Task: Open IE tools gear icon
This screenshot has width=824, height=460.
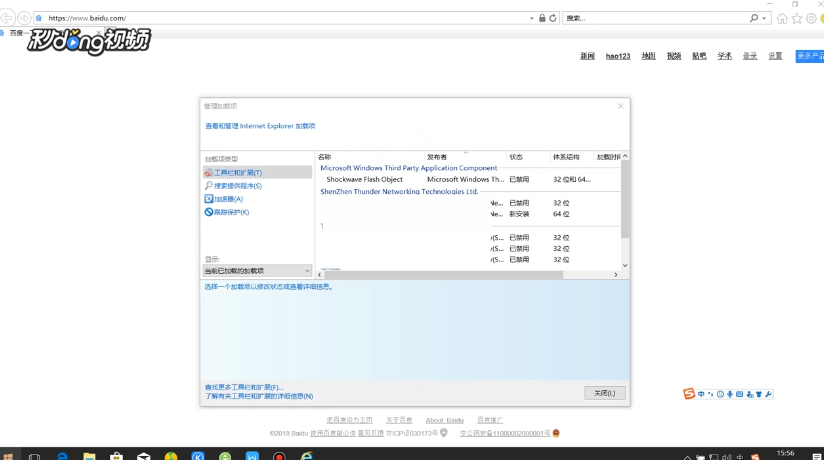Action: 811,18
